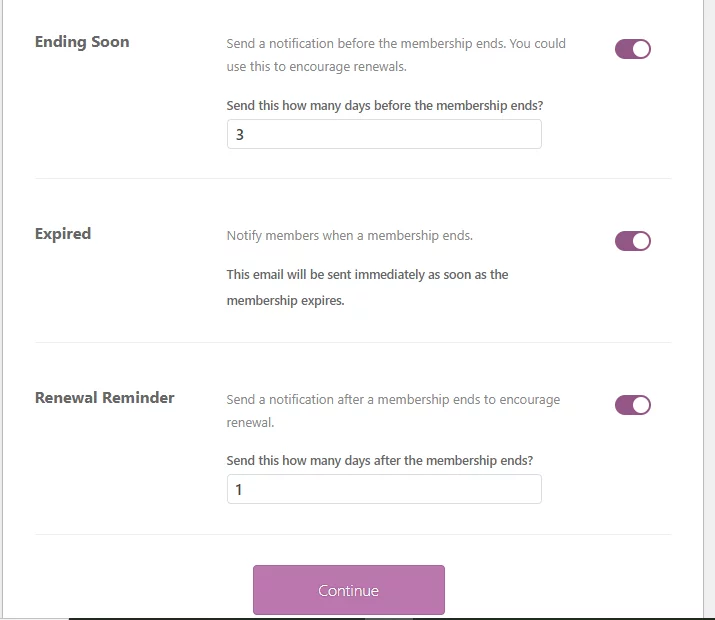Disable the Ending Soon notification toggle
This screenshot has height=620, width=715.
tap(632, 49)
